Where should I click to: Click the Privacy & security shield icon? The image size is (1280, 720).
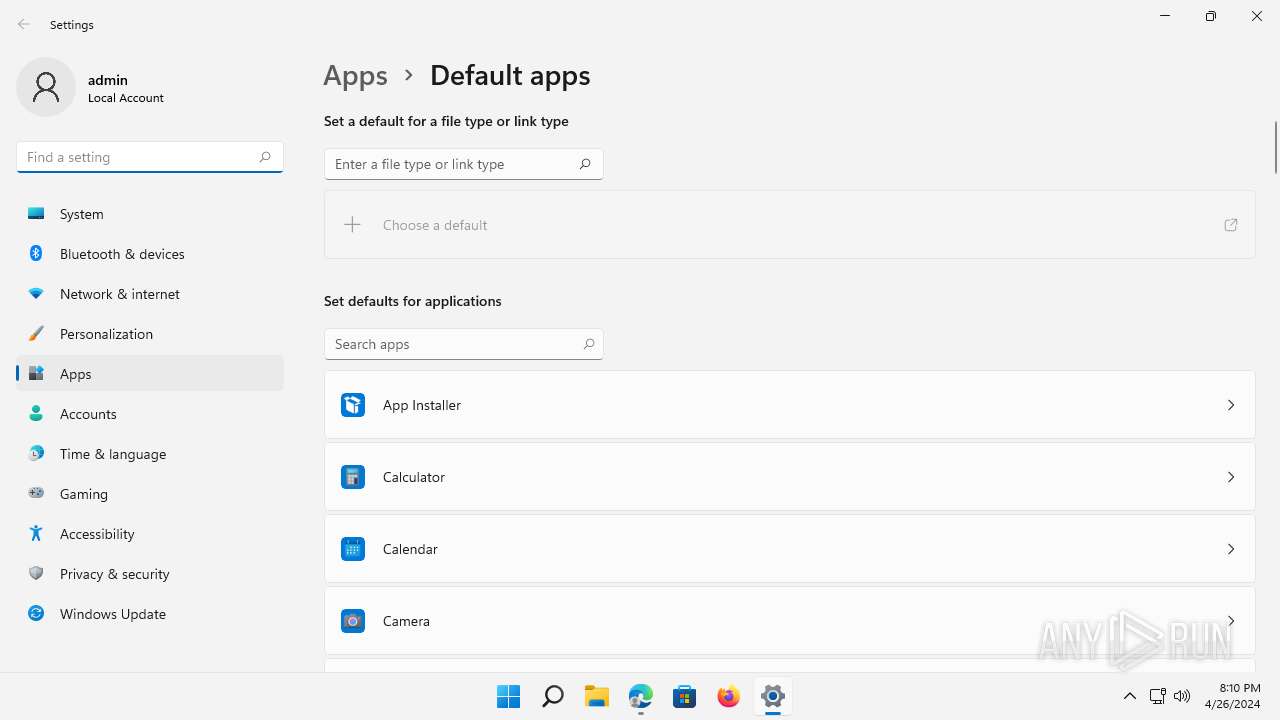click(x=36, y=574)
